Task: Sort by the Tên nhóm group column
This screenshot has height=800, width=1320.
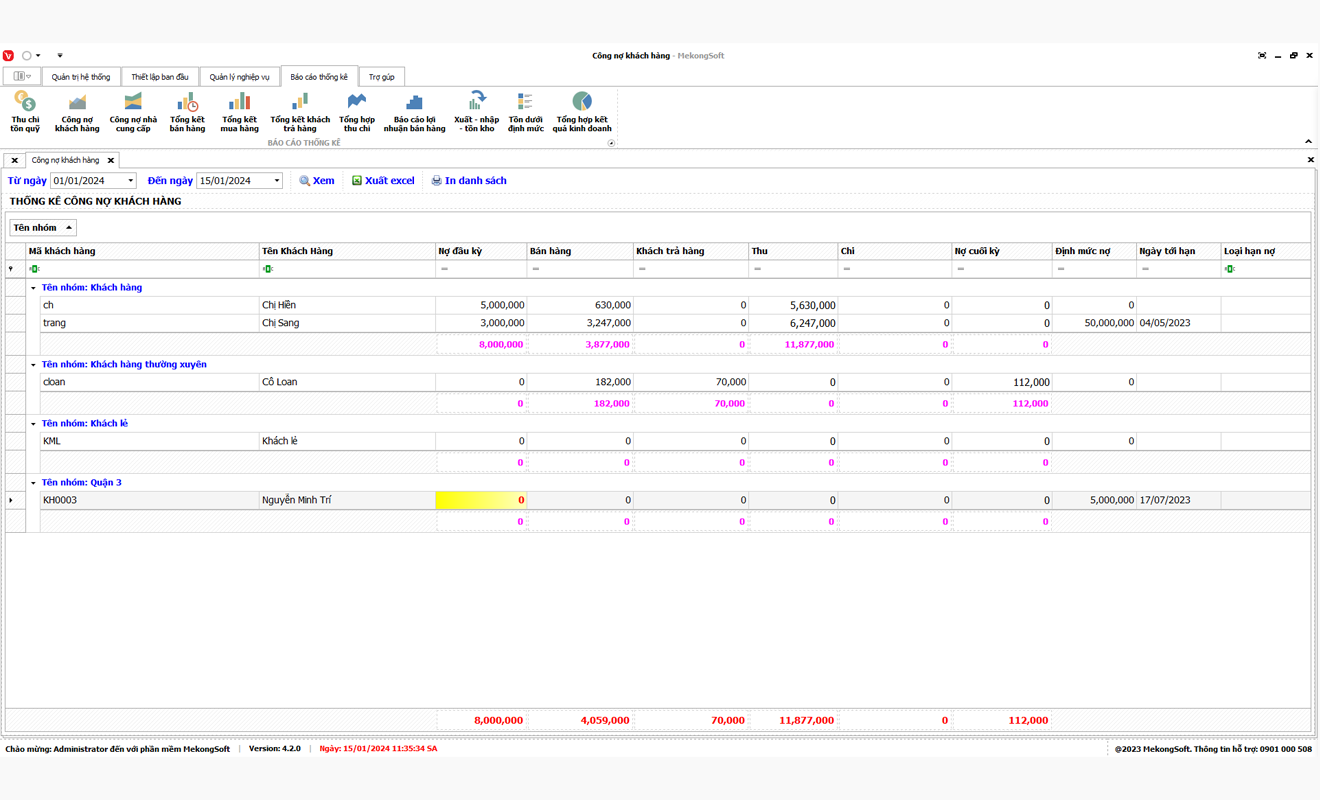Action: coord(42,228)
